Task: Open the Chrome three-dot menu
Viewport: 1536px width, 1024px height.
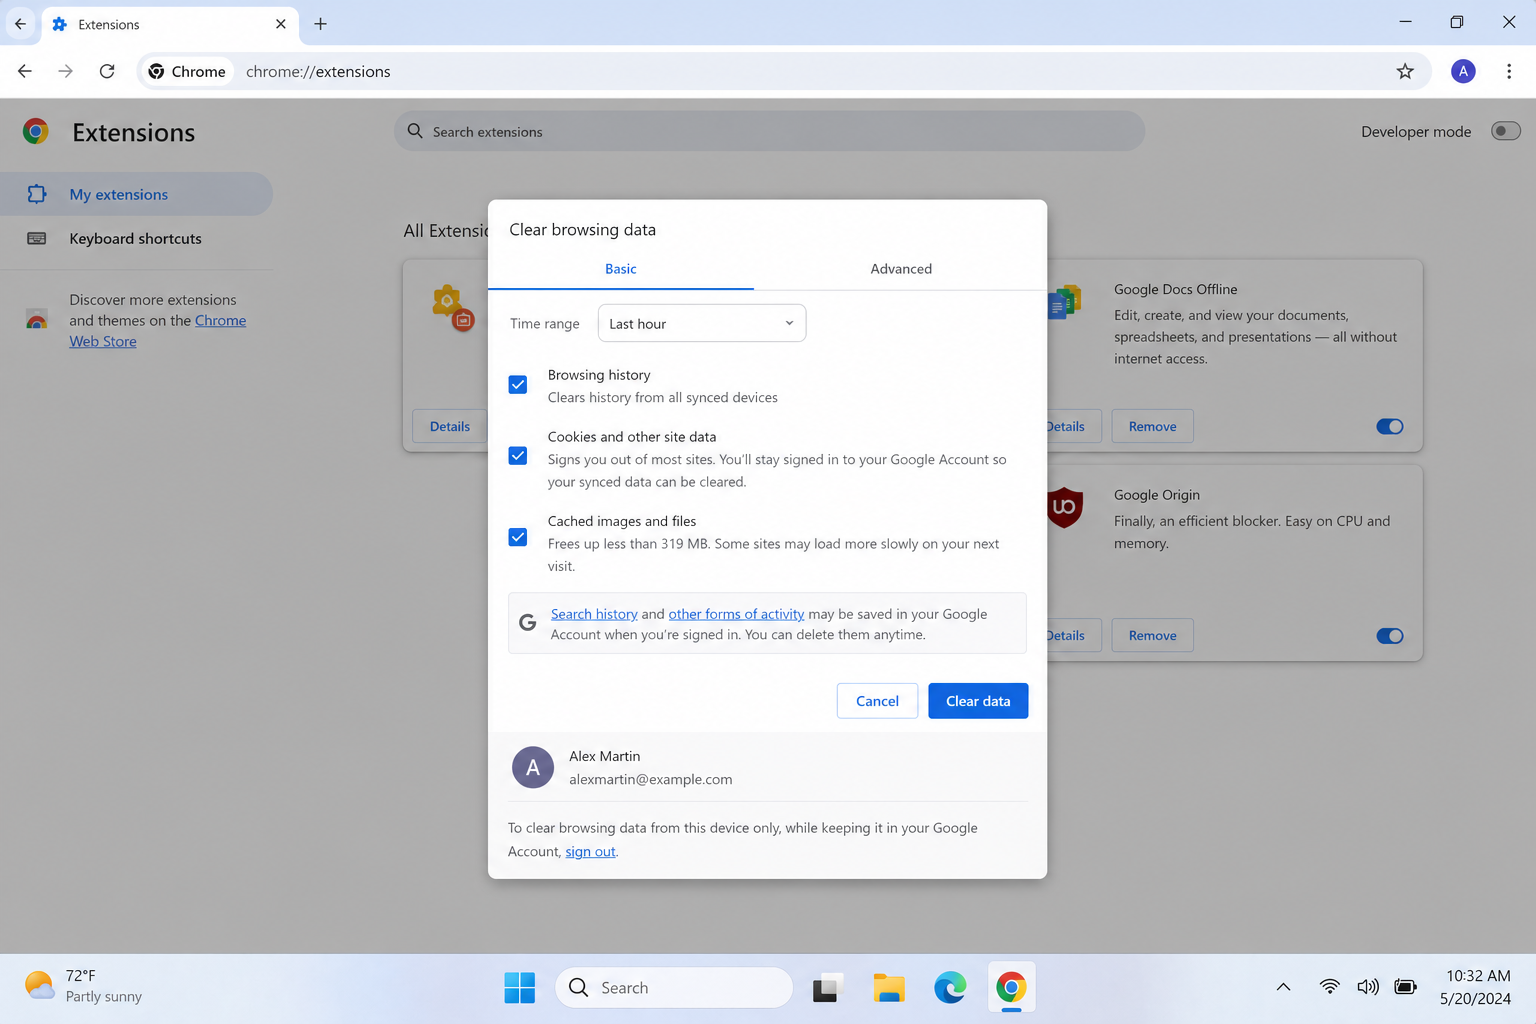Action: tap(1508, 71)
